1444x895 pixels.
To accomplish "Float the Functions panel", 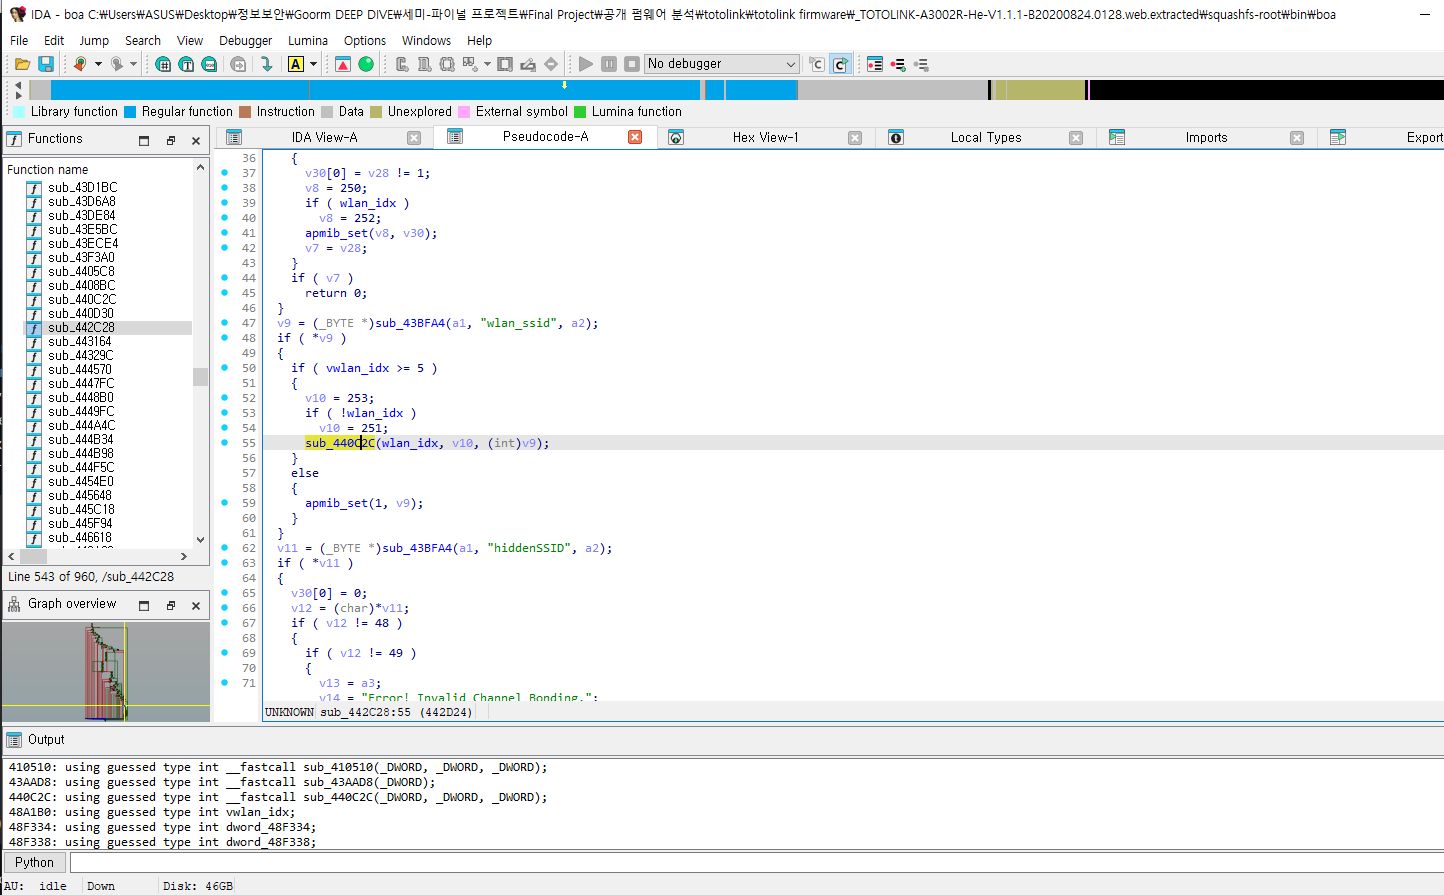I will 170,141.
